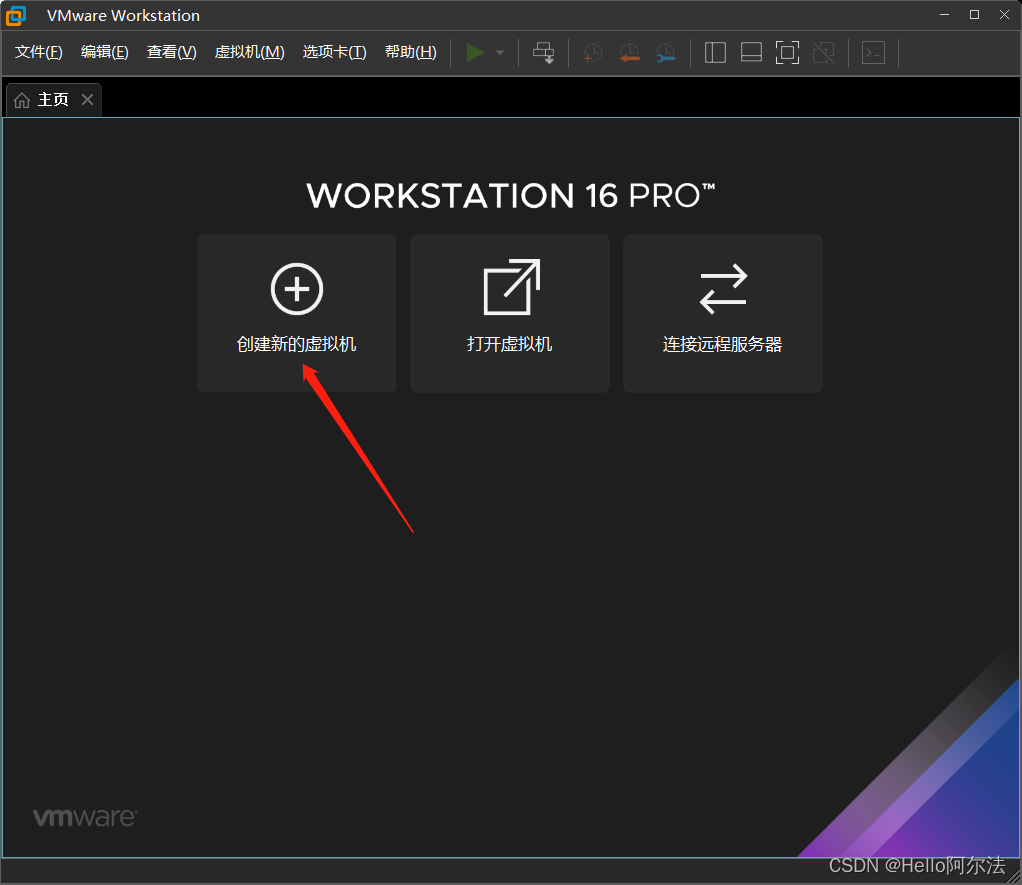Open the snapshot manager wrench icon
Image resolution: width=1022 pixels, height=885 pixels.
pyautogui.click(x=665, y=53)
